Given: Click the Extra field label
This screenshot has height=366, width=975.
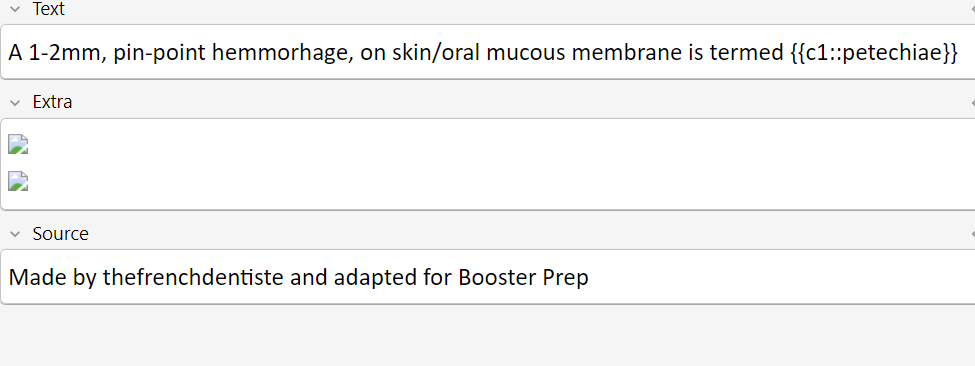Looking at the screenshot, I should [x=52, y=102].
